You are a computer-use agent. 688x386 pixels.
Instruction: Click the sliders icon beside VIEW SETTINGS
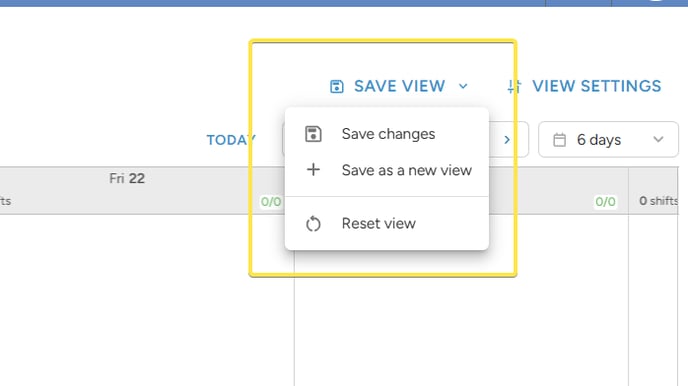tap(514, 86)
